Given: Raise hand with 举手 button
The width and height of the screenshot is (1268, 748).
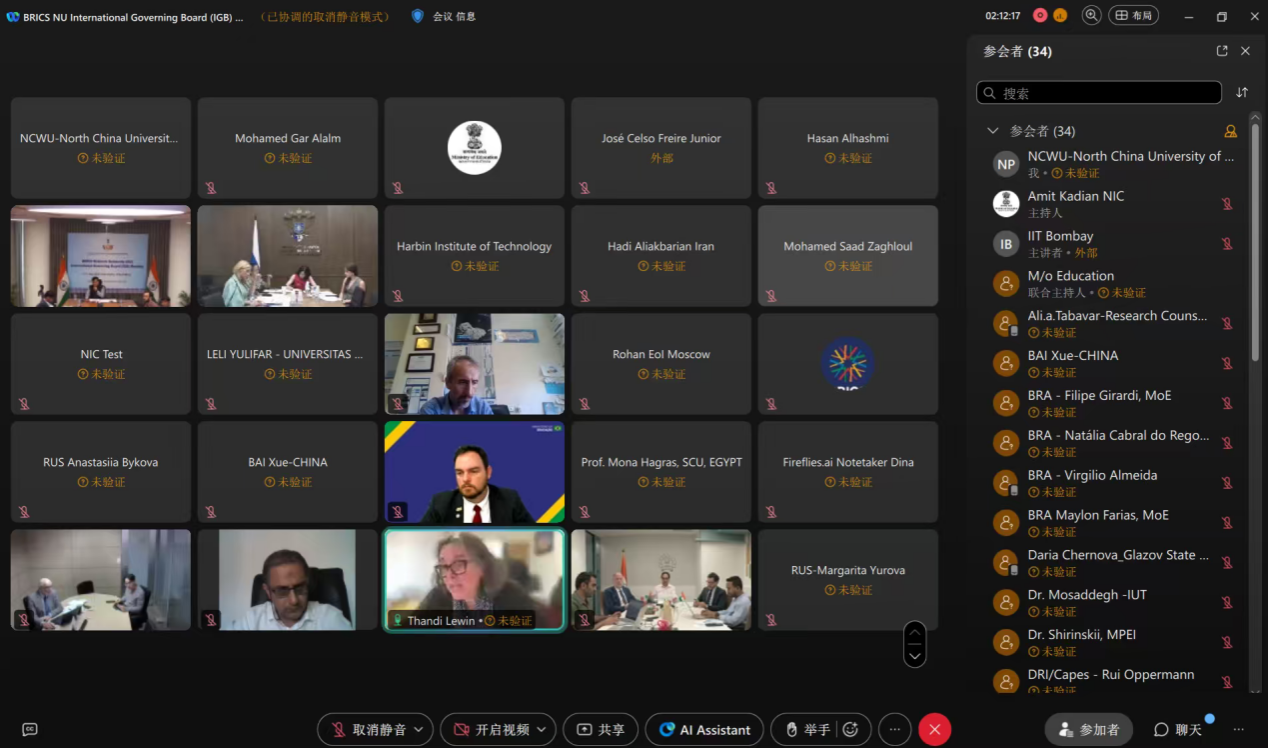Looking at the screenshot, I should (808, 730).
